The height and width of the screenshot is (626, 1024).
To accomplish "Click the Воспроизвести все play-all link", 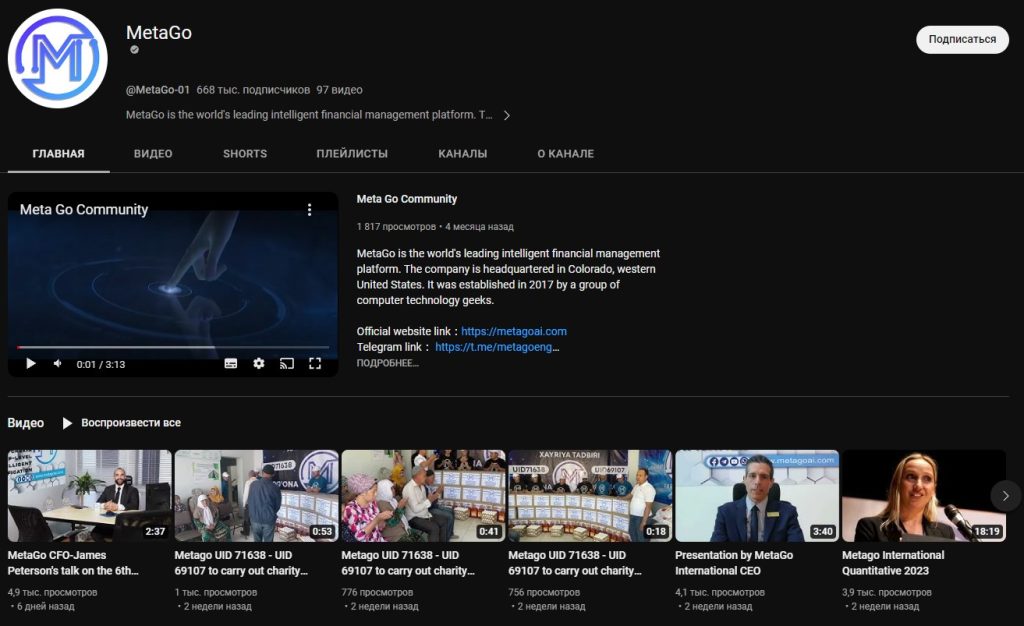I will point(131,423).
